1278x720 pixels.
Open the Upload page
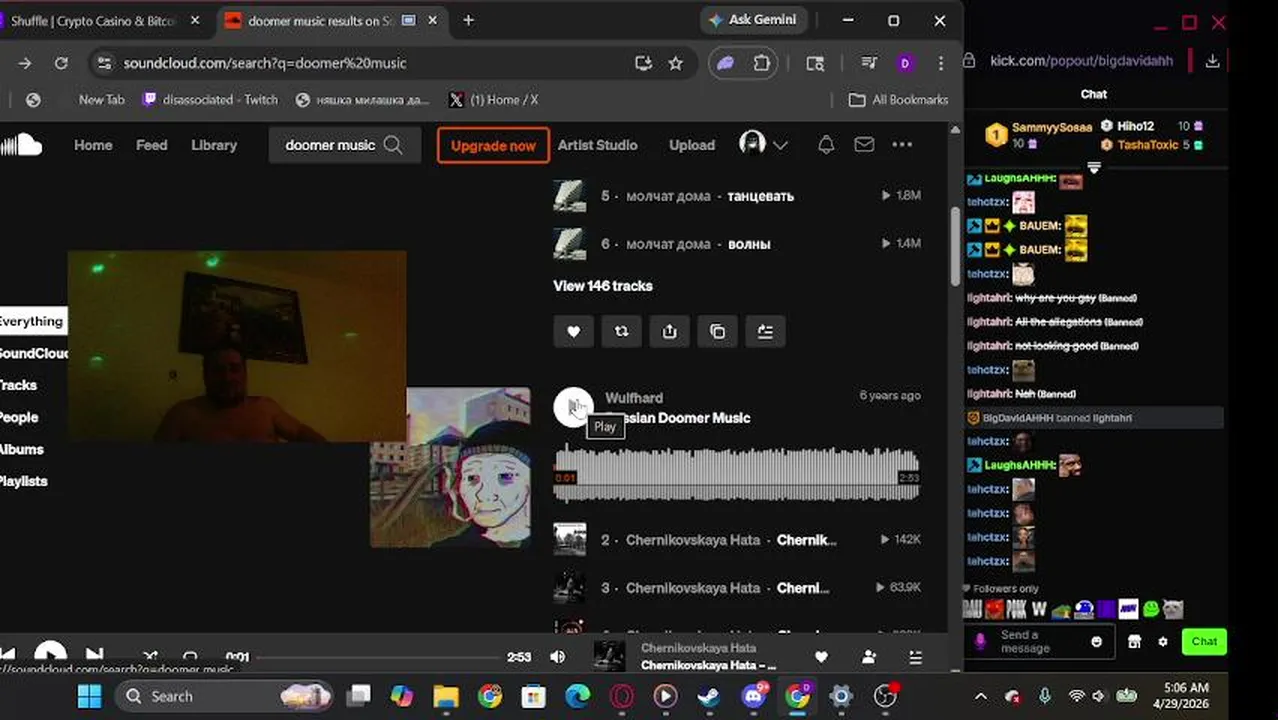692,145
